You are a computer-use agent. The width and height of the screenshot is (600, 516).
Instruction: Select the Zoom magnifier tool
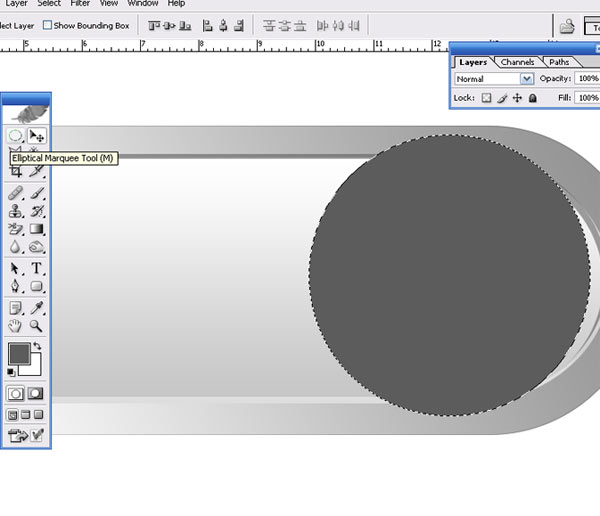pos(37,326)
